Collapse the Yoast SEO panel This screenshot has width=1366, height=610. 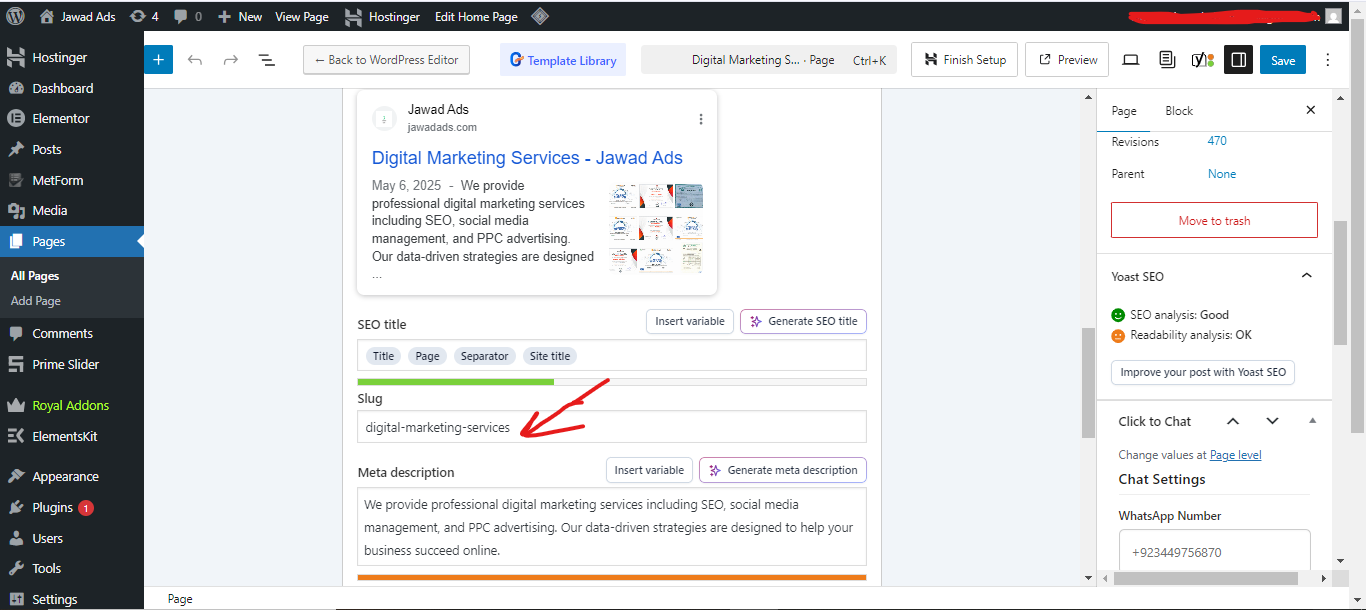[x=1306, y=276]
